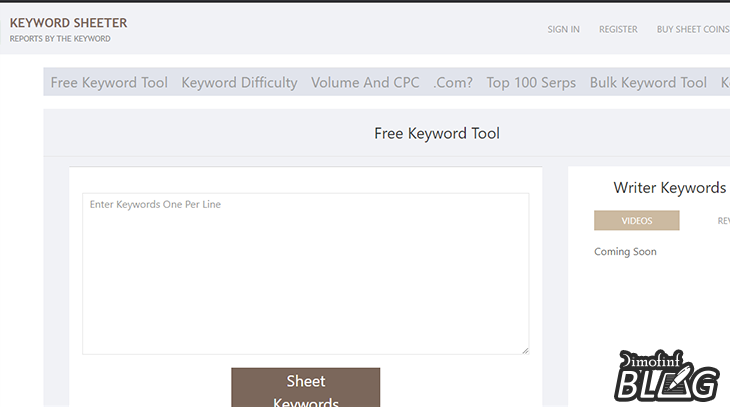This screenshot has height=407, width=730.
Task: Click the textarea resize handle corner
Action: [x=525, y=351]
